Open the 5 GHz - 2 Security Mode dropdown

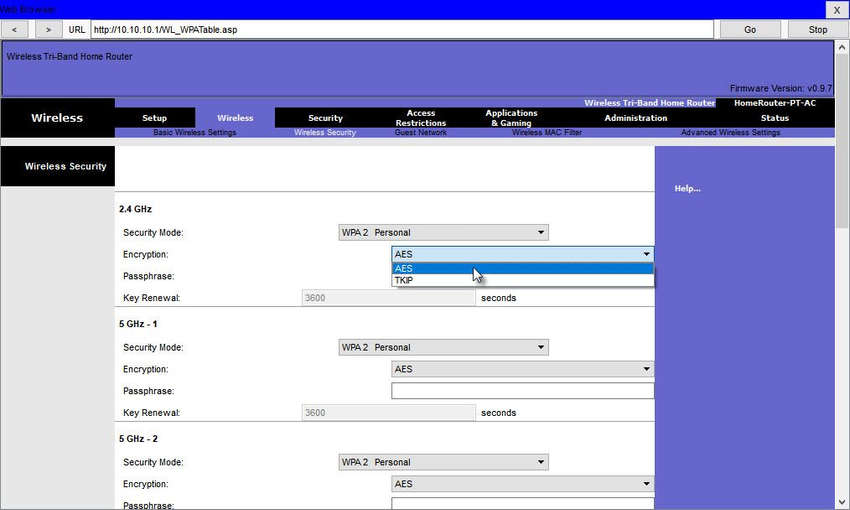pos(443,462)
